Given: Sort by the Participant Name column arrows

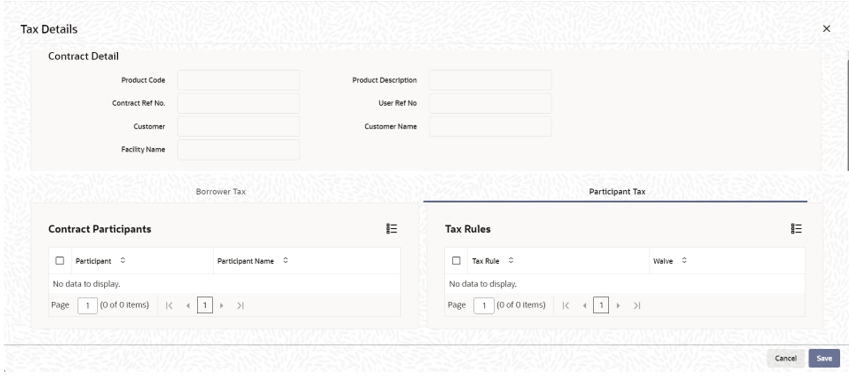Looking at the screenshot, I should pyautogui.click(x=285, y=261).
